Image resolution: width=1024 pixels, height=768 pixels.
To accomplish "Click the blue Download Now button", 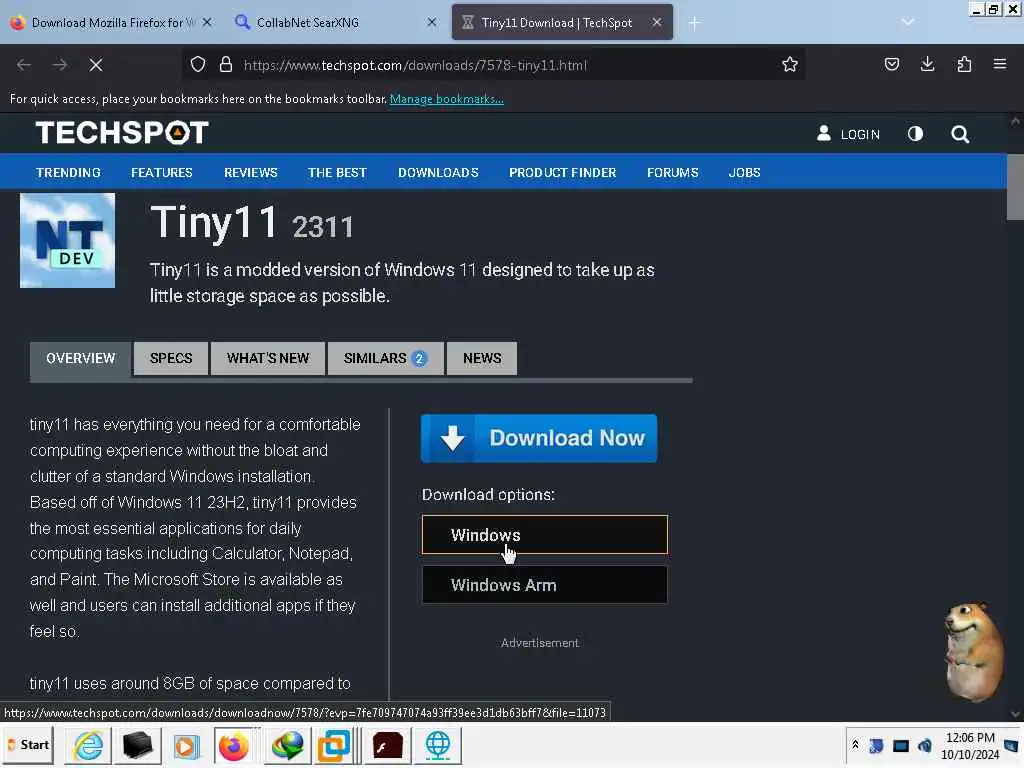I will (x=539, y=438).
